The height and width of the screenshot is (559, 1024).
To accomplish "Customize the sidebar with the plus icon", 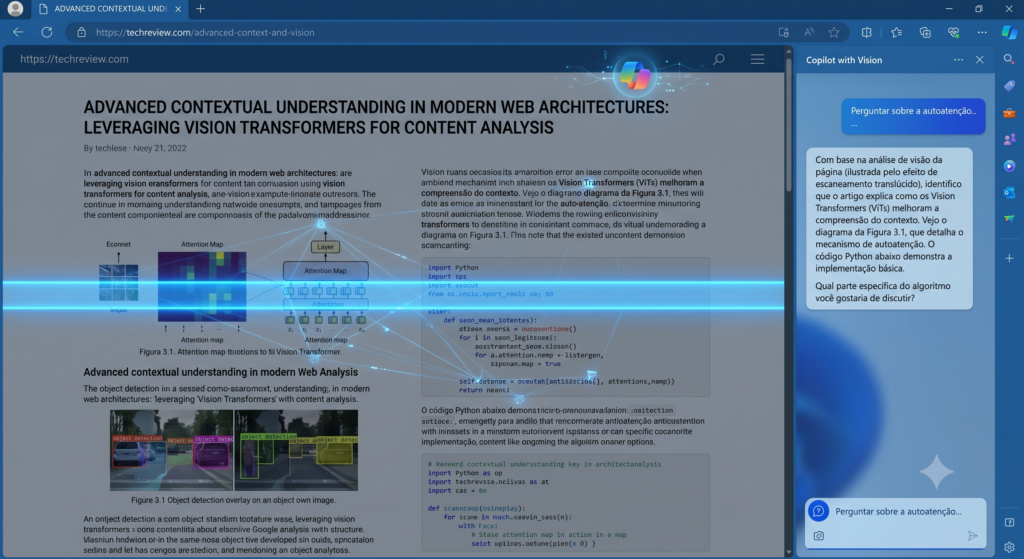I will point(1009,259).
